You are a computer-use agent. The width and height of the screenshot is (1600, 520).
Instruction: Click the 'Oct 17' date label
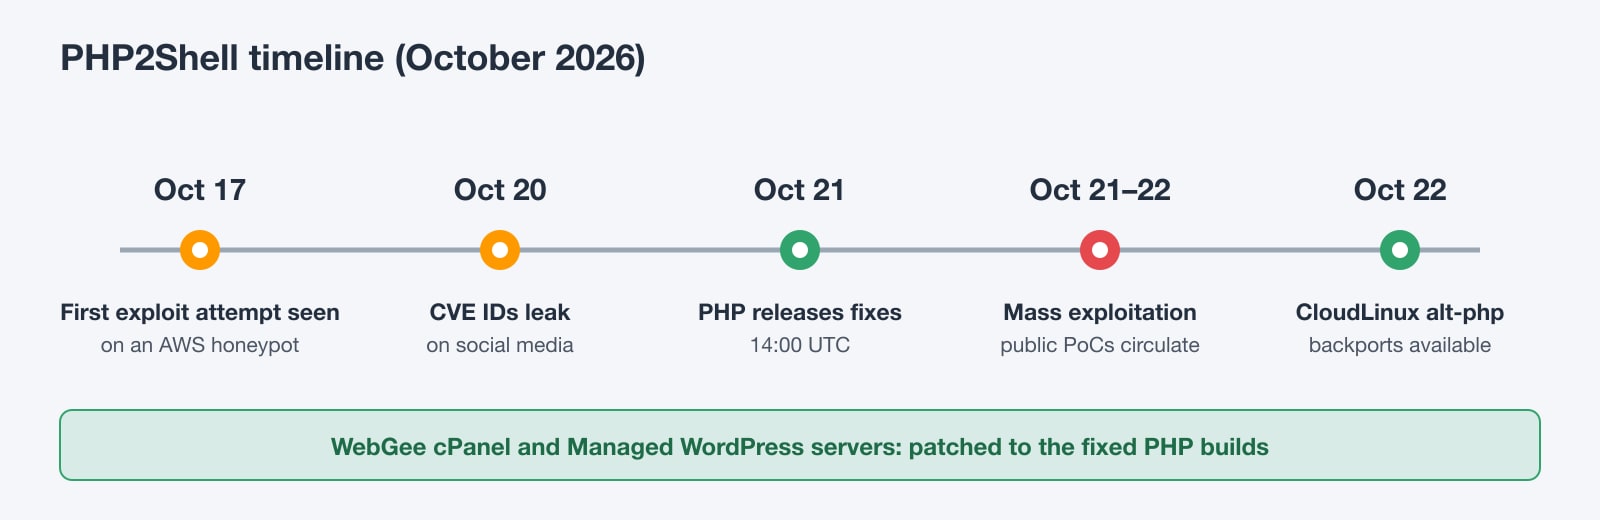[x=200, y=190]
